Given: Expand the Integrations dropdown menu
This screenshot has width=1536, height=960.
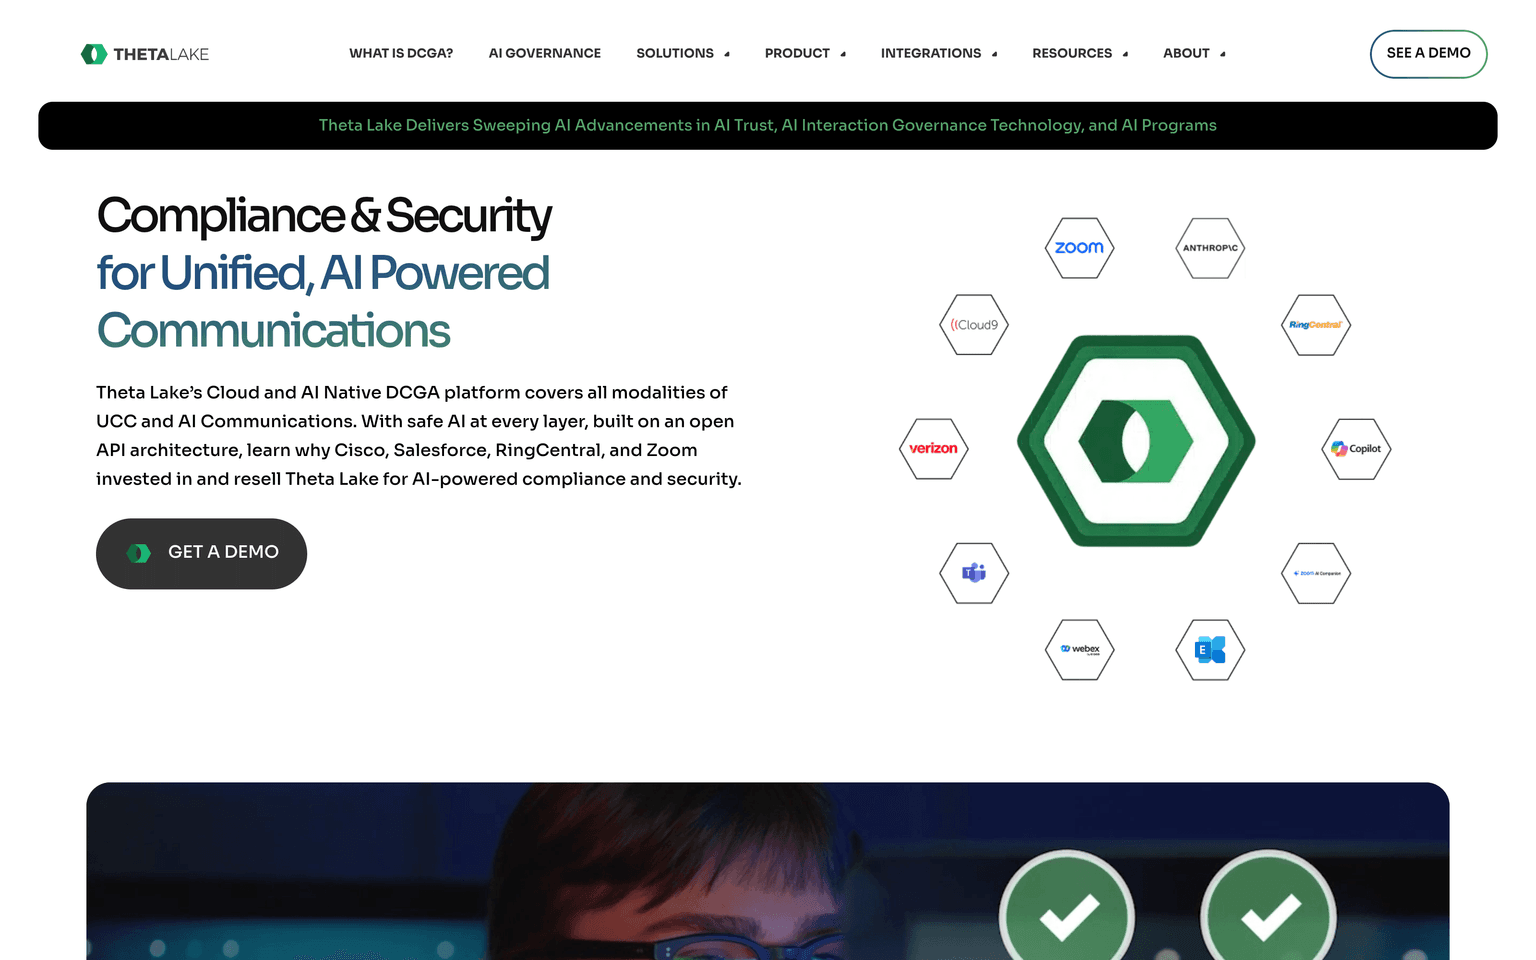Looking at the screenshot, I should [939, 53].
